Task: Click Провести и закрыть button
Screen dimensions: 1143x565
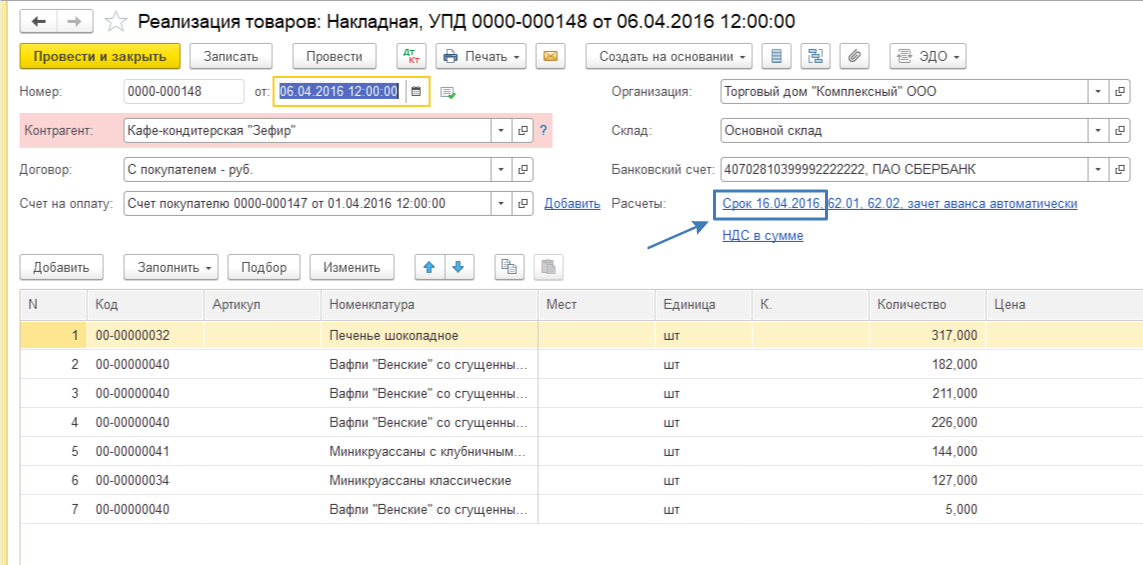Action: pyautogui.click(x=100, y=56)
